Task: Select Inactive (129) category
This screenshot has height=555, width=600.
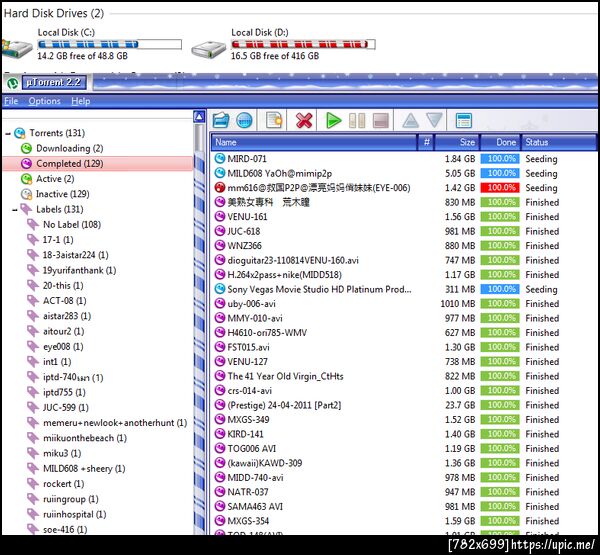Action: coord(62,194)
